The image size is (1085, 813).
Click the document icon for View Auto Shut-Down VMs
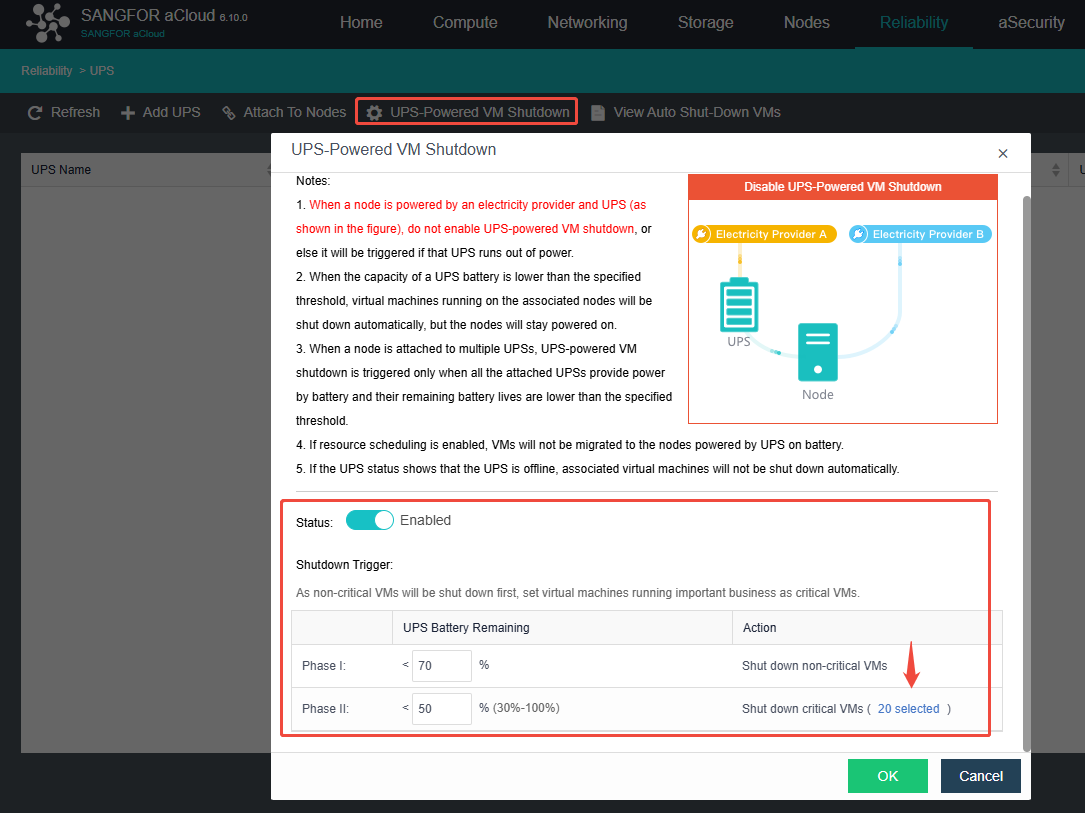(x=598, y=113)
